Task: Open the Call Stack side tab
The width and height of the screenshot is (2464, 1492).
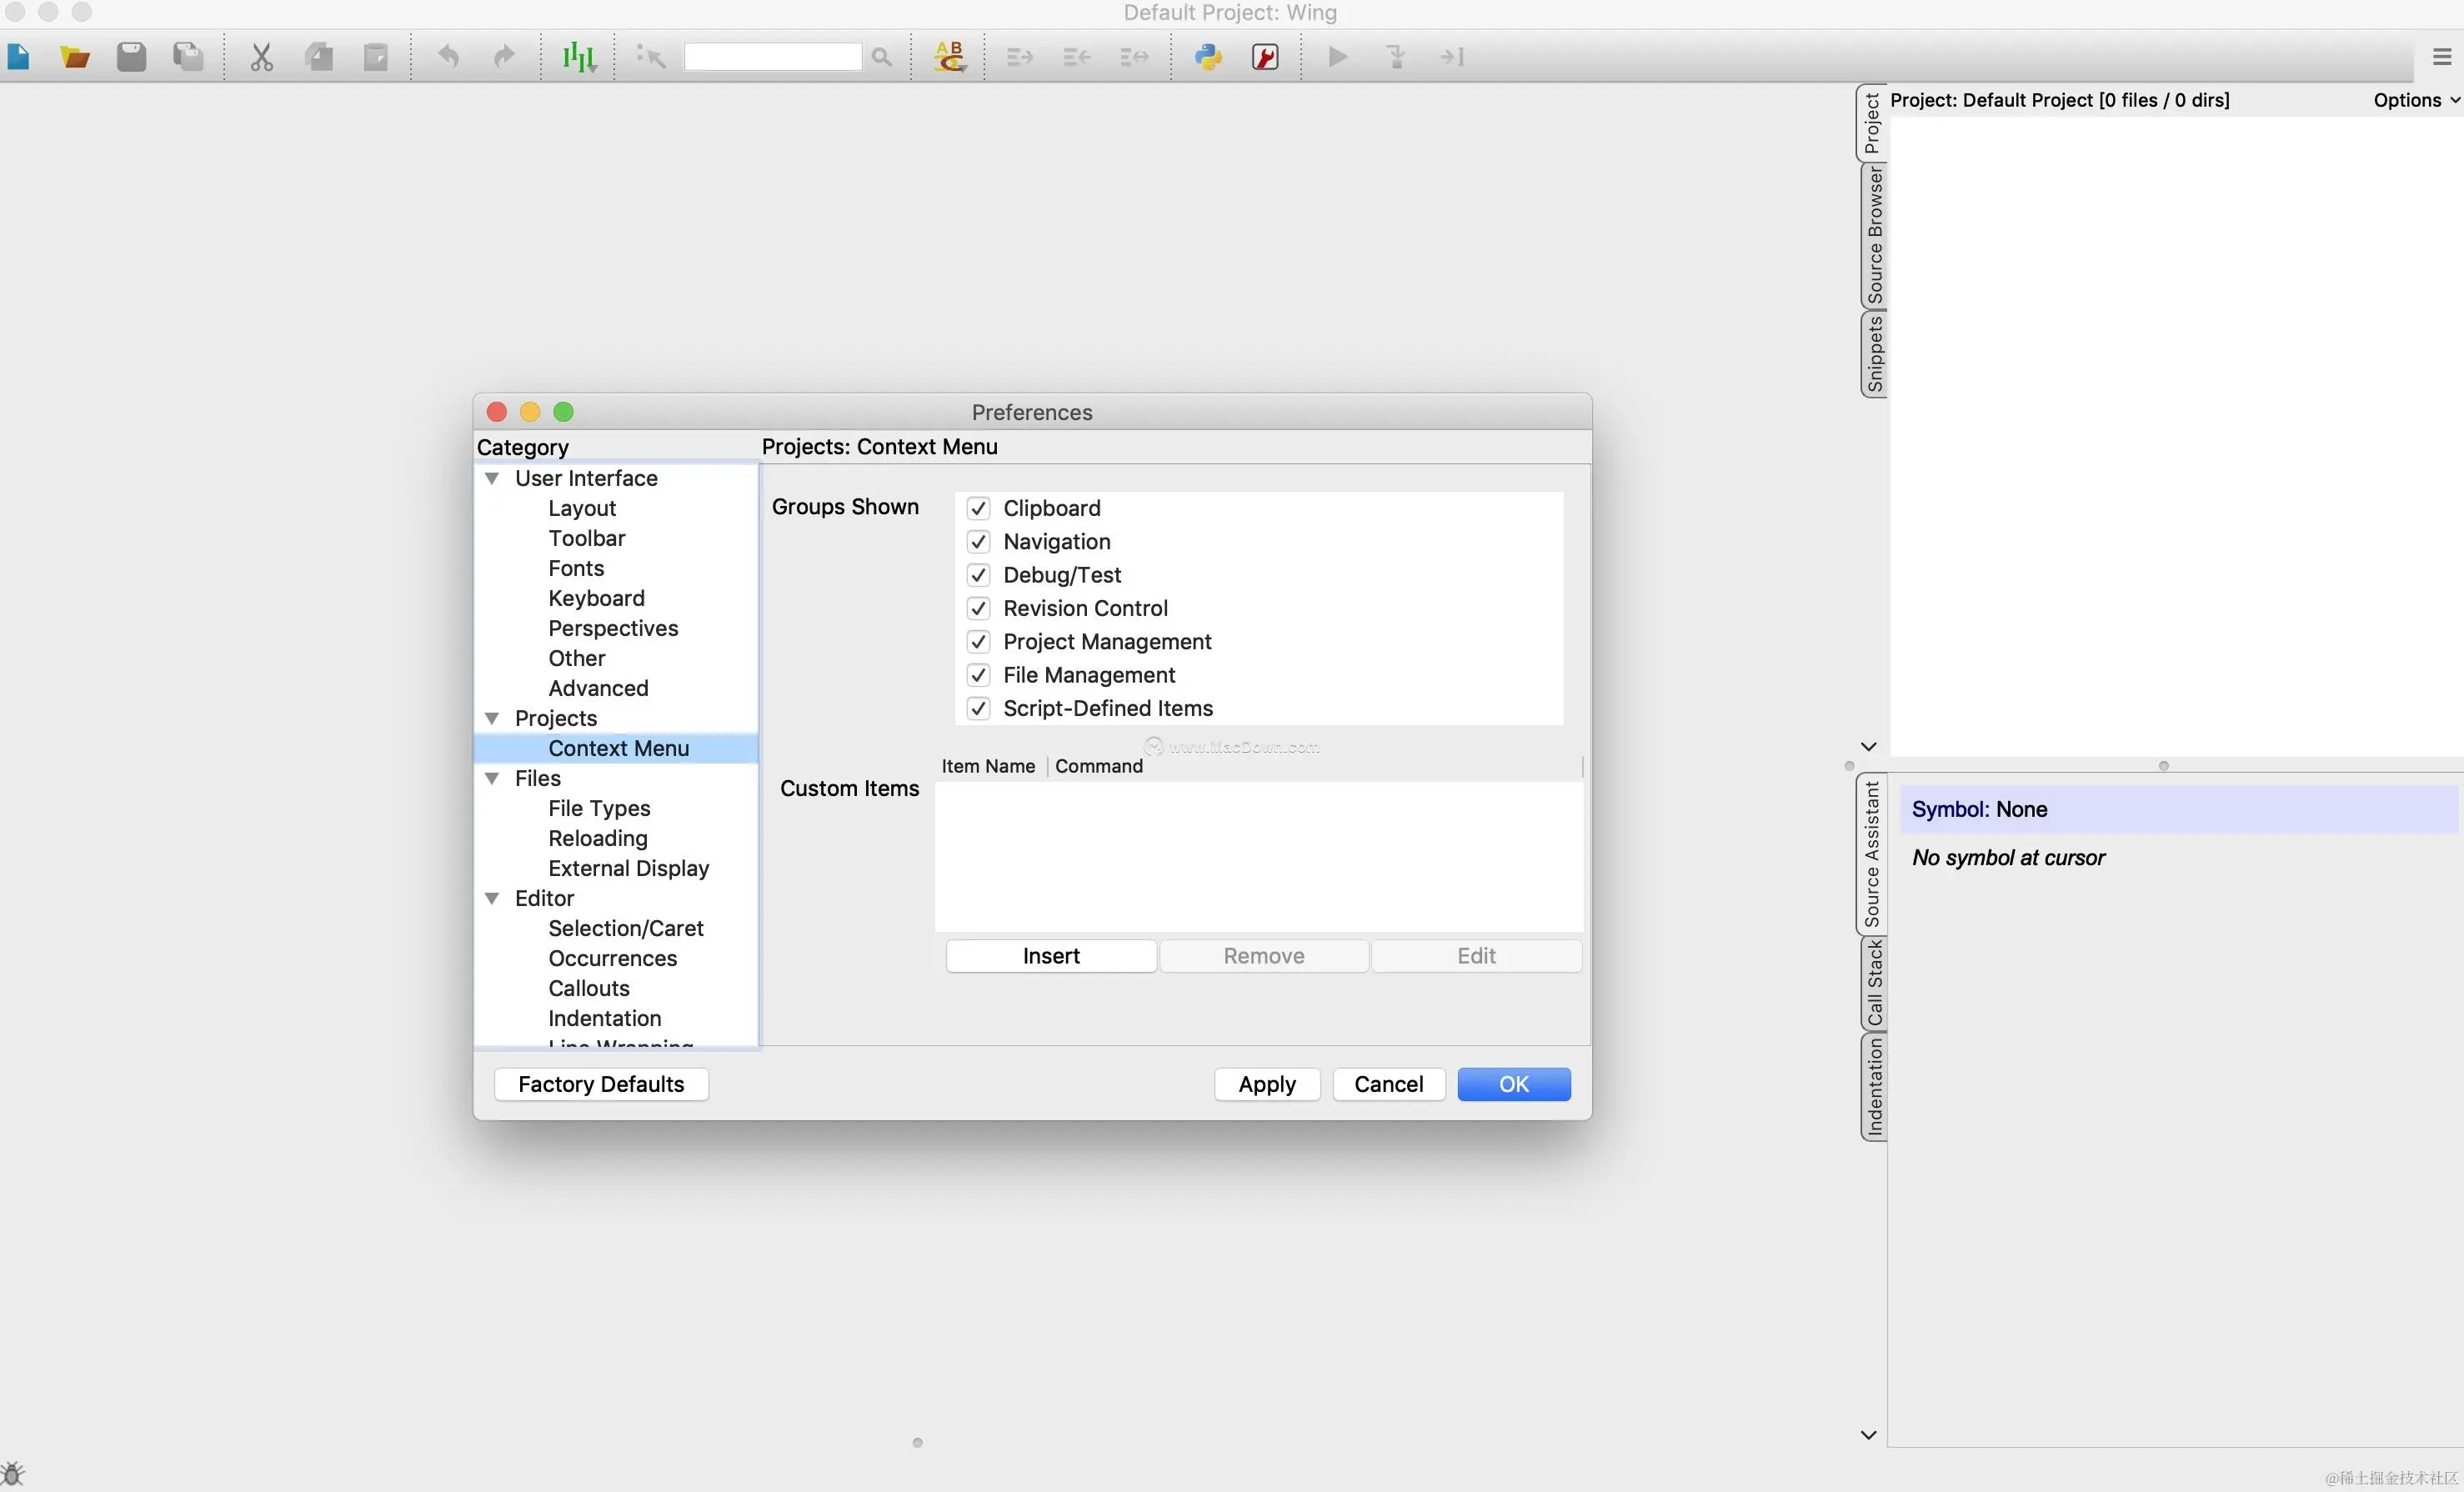Action: (x=1873, y=984)
